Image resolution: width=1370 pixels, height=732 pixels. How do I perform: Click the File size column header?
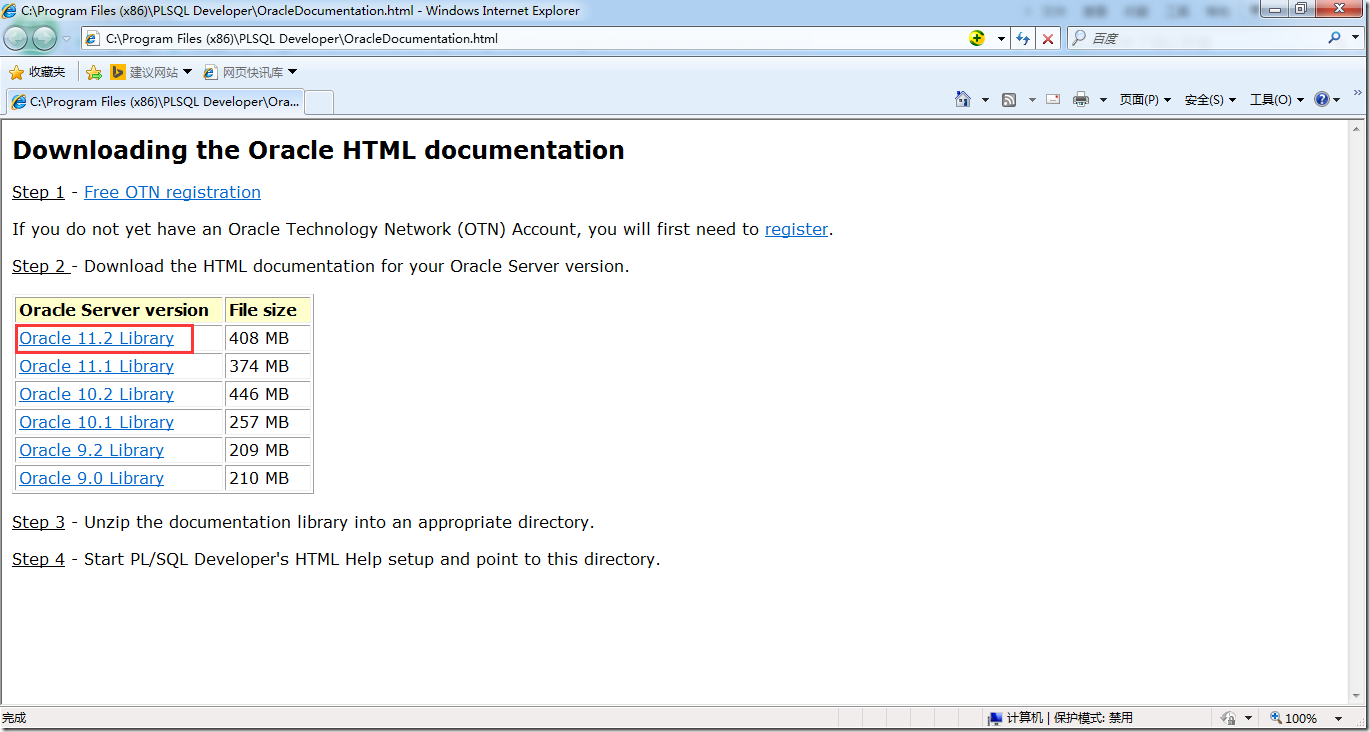tap(267, 310)
